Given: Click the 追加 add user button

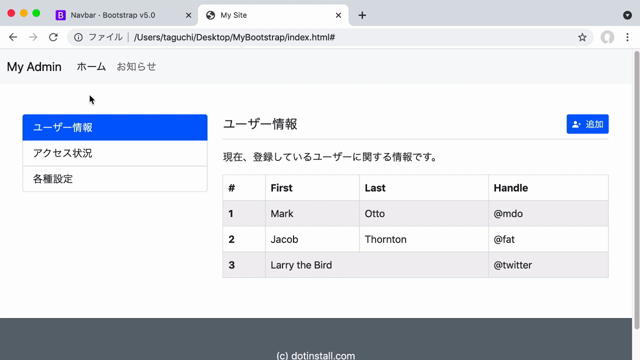Looking at the screenshot, I should (x=587, y=124).
